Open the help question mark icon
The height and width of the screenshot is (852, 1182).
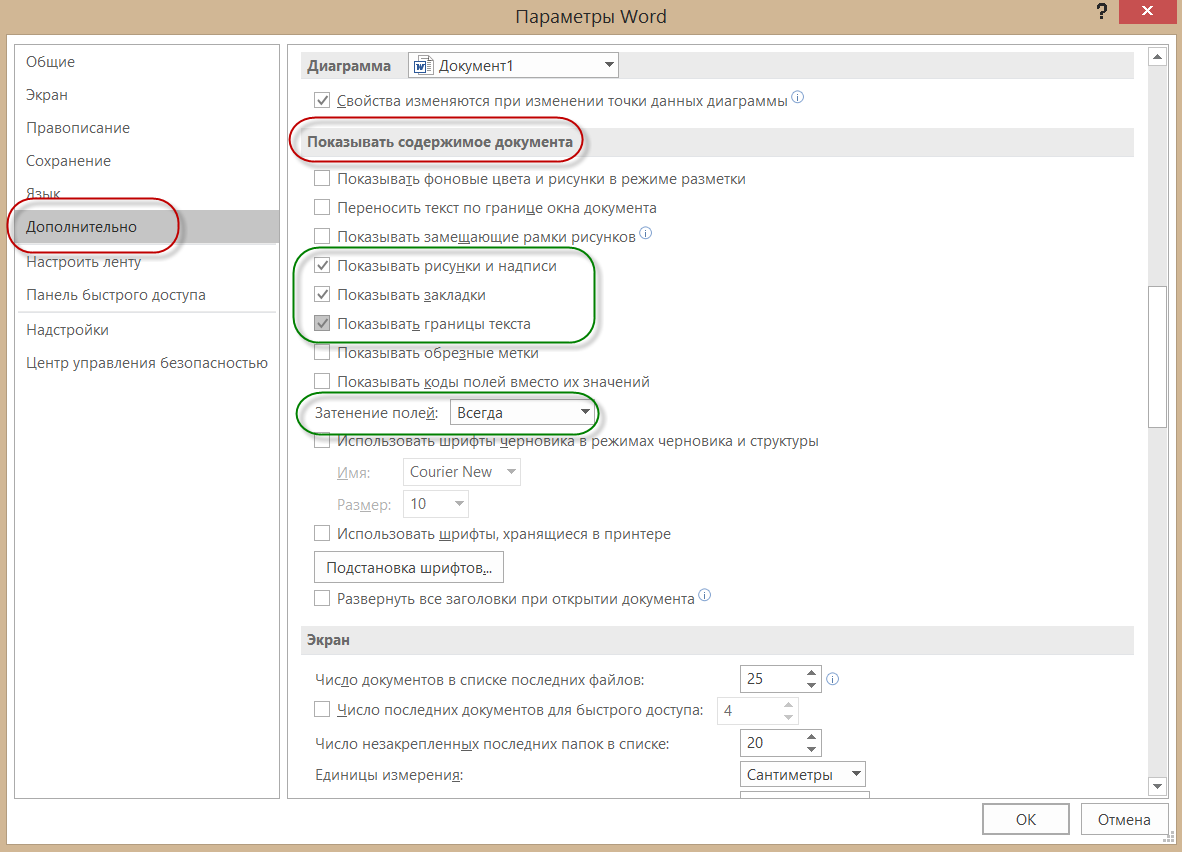point(1101,11)
